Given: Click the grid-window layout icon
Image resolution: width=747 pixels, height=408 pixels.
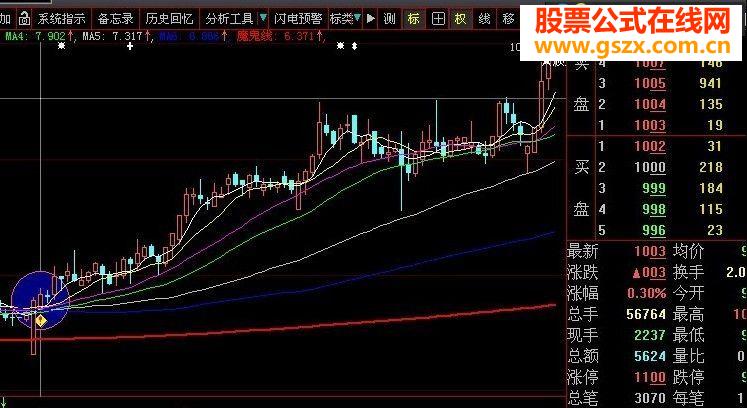Looking at the screenshot, I should 438,19.
